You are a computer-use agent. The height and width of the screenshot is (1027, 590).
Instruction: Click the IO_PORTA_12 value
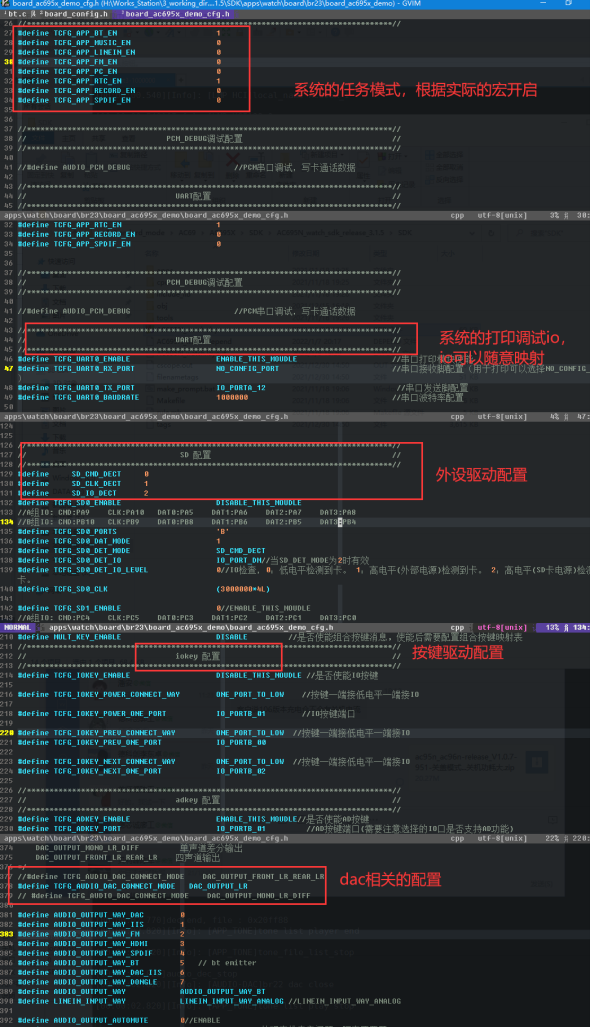pyautogui.click(x=241, y=388)
